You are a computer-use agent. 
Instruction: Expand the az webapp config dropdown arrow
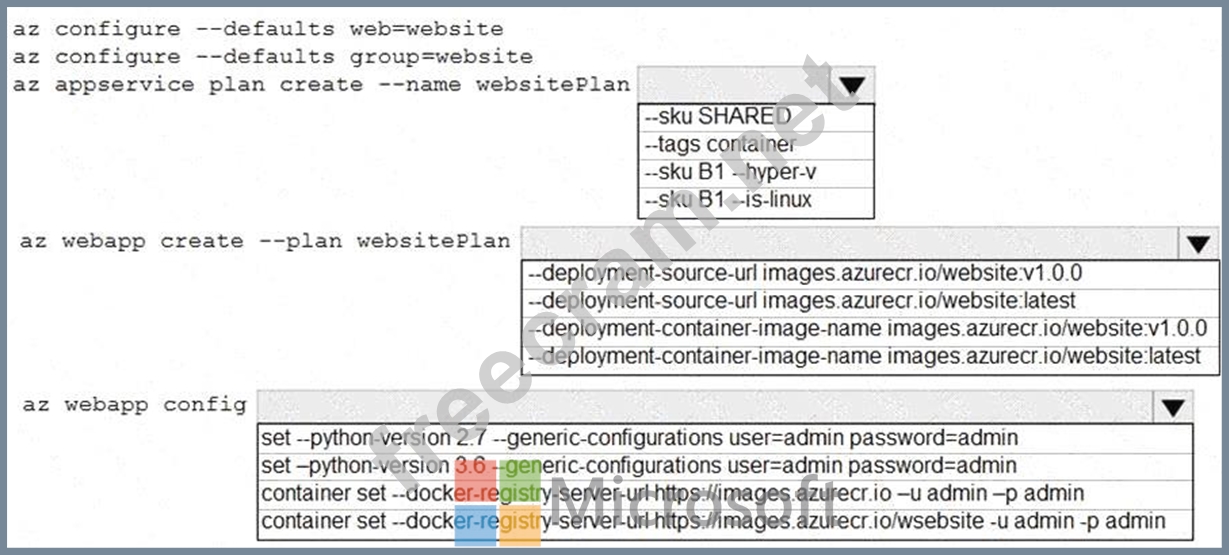pyautogui.click(x=1174, y=407)
